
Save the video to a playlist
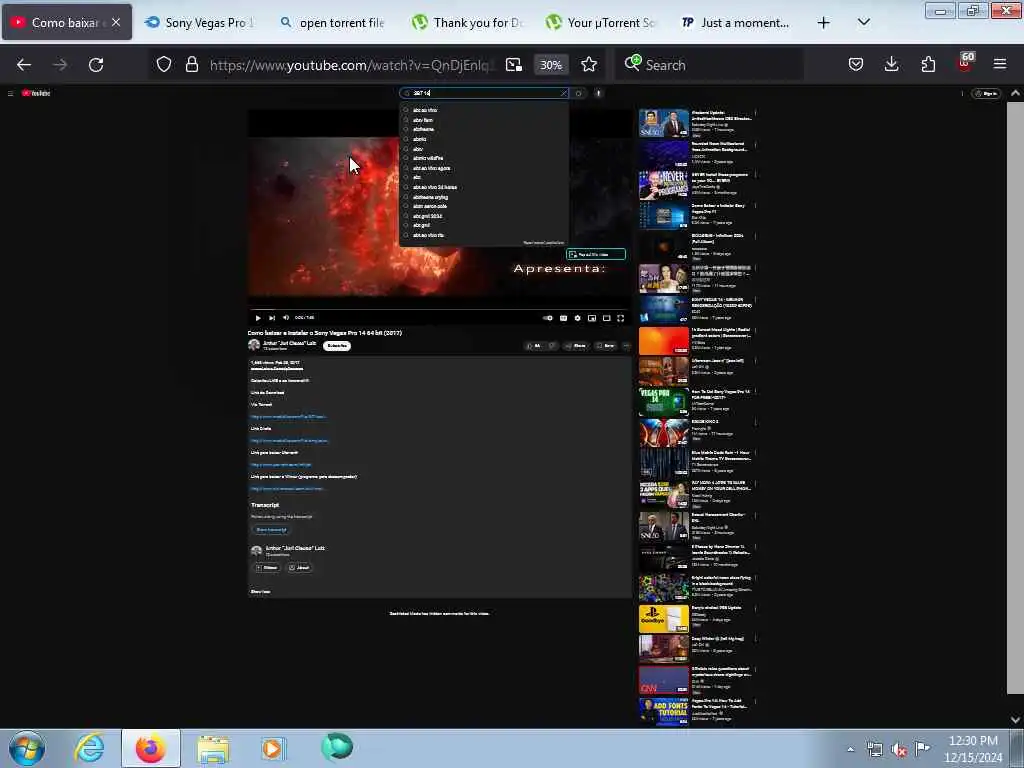[605, 345]
